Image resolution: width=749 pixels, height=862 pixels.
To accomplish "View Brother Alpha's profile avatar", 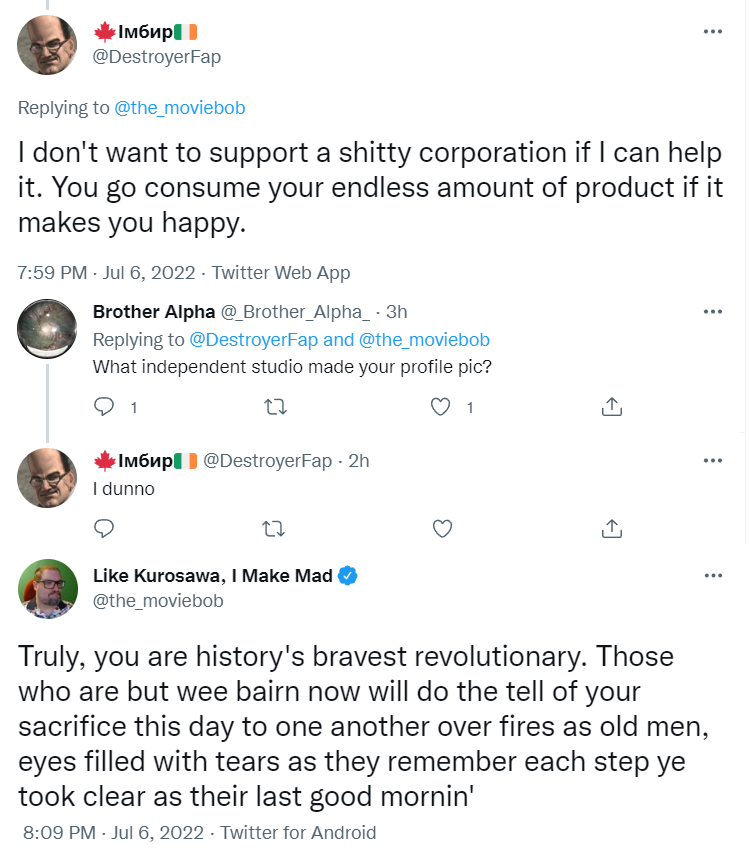I will [48, 328].
